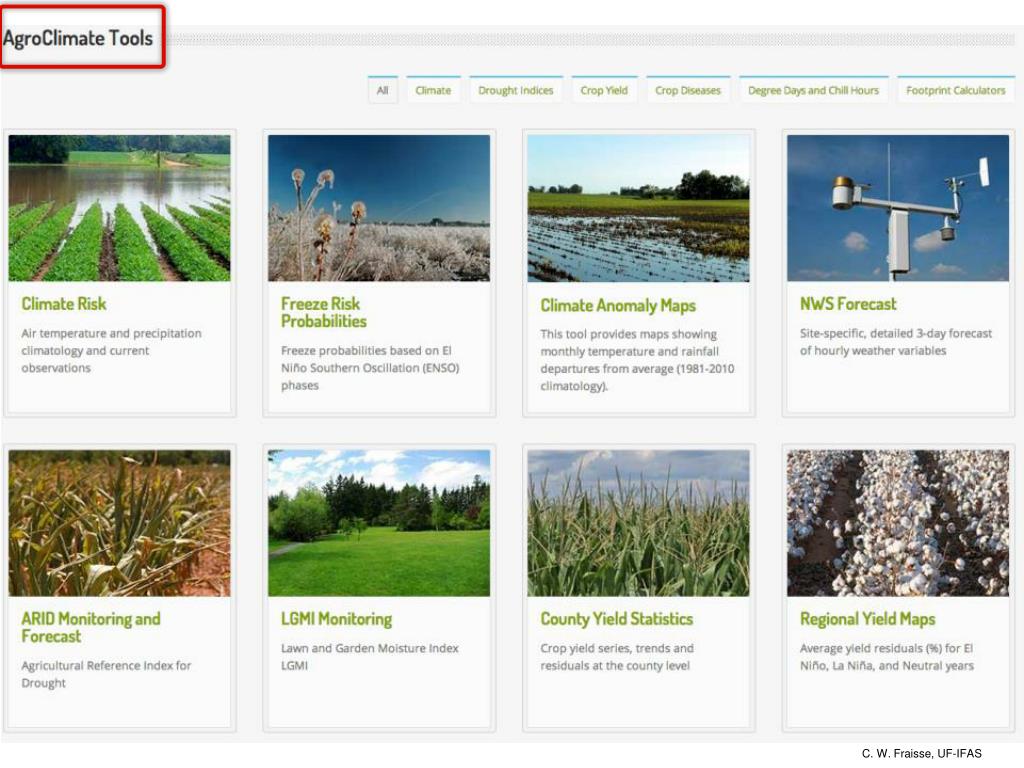Click the 'C. W. Fraisse, UF-IFAS' credit
The width and height of the screenshot is (1024, 768).
[x=921, y=753]
